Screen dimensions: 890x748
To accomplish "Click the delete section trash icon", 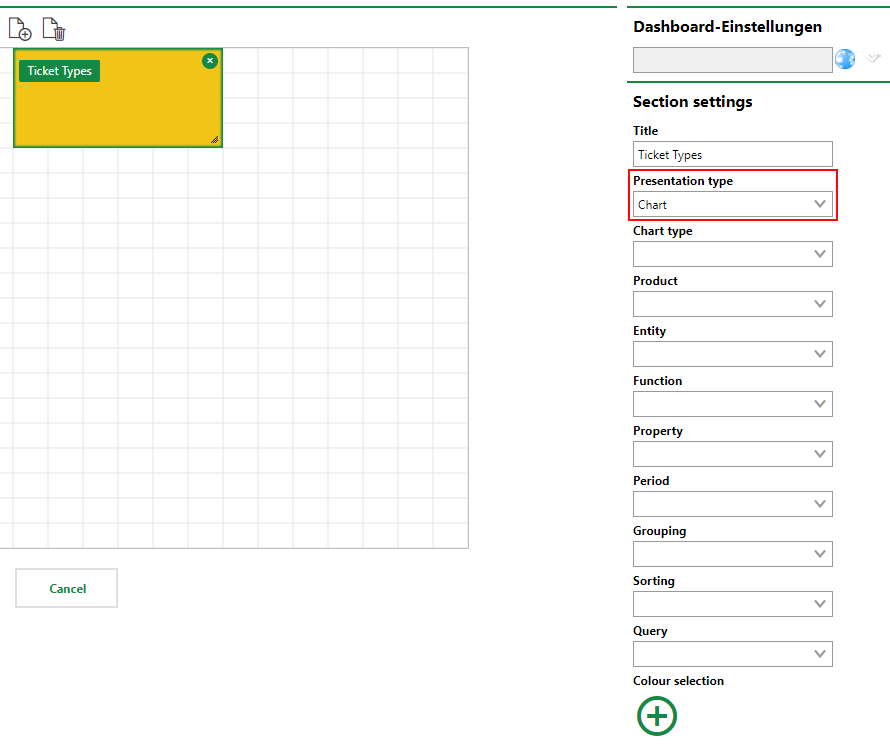I will point(54,31).
